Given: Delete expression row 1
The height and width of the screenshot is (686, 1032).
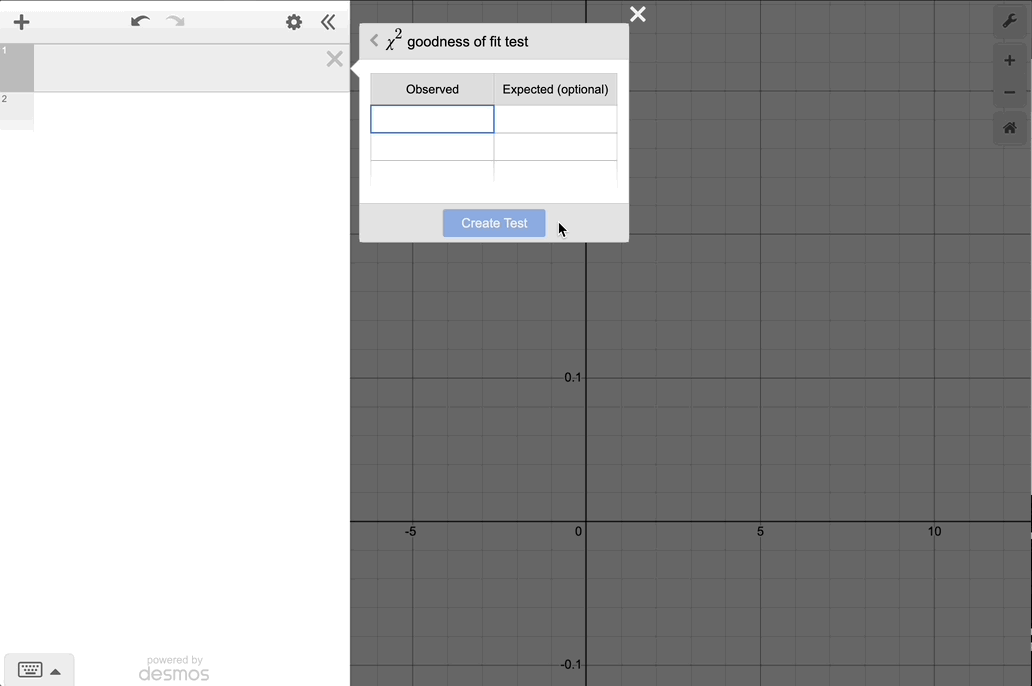Looking at the screenshot, I should pos(334,60).
